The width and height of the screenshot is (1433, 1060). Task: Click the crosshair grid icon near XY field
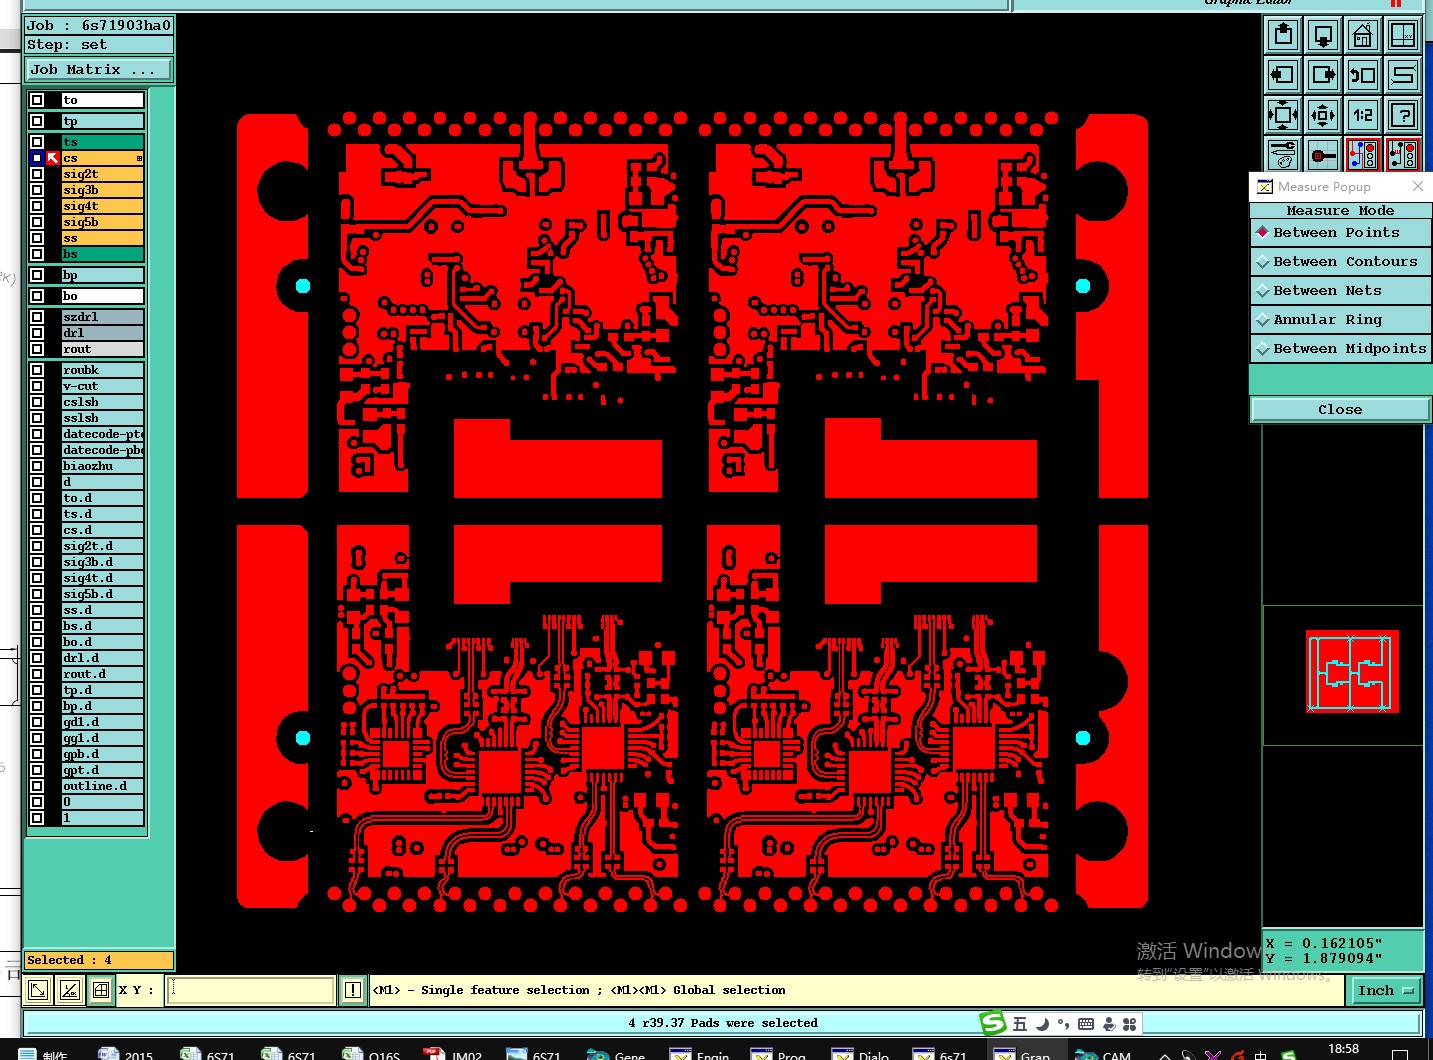coord(101,990)
